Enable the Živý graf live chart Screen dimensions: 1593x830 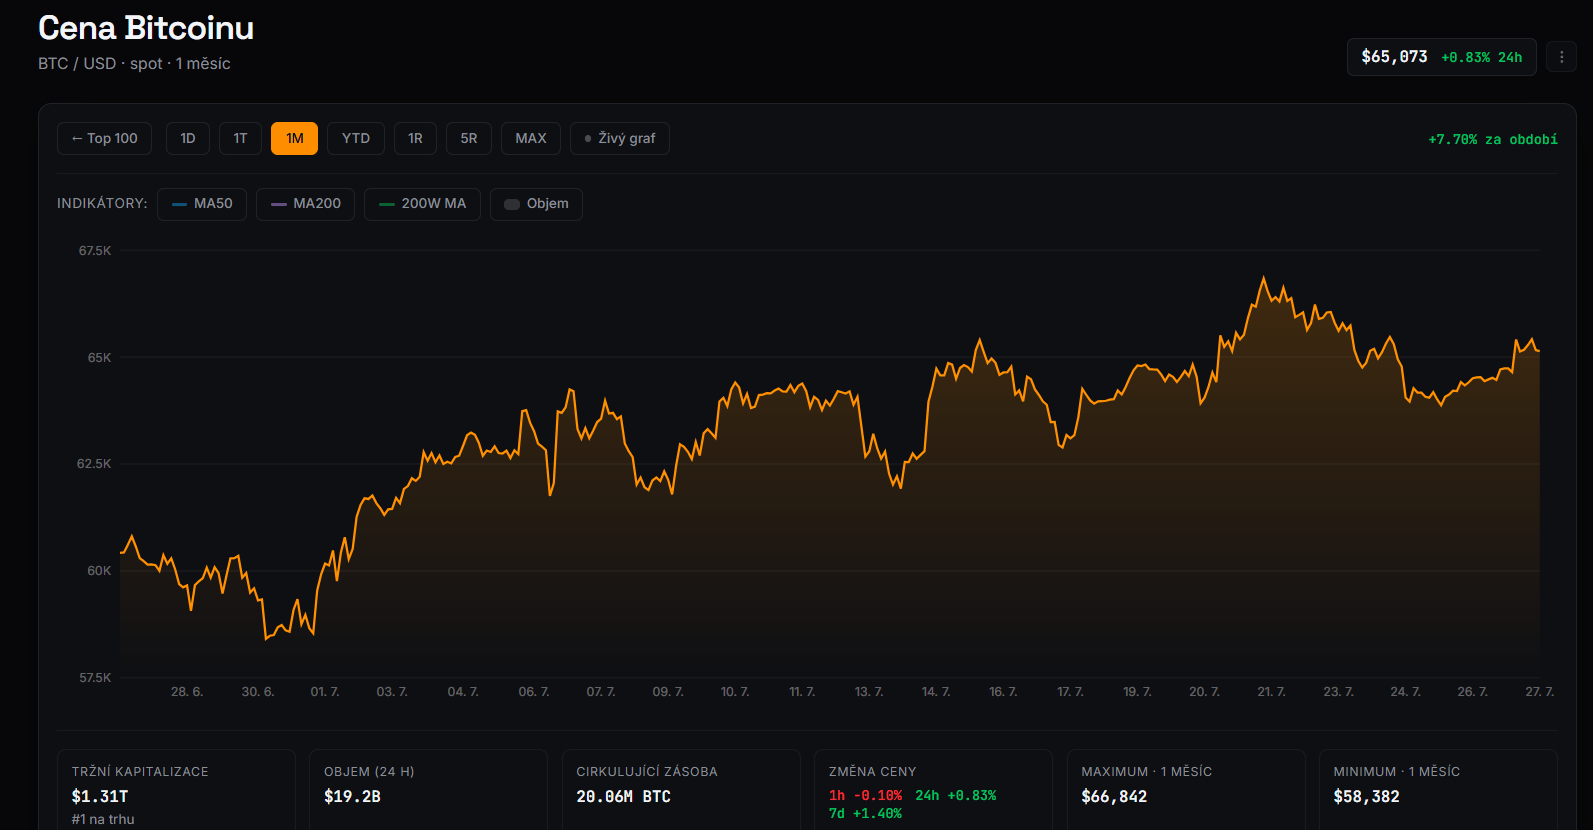click(620, 138)
